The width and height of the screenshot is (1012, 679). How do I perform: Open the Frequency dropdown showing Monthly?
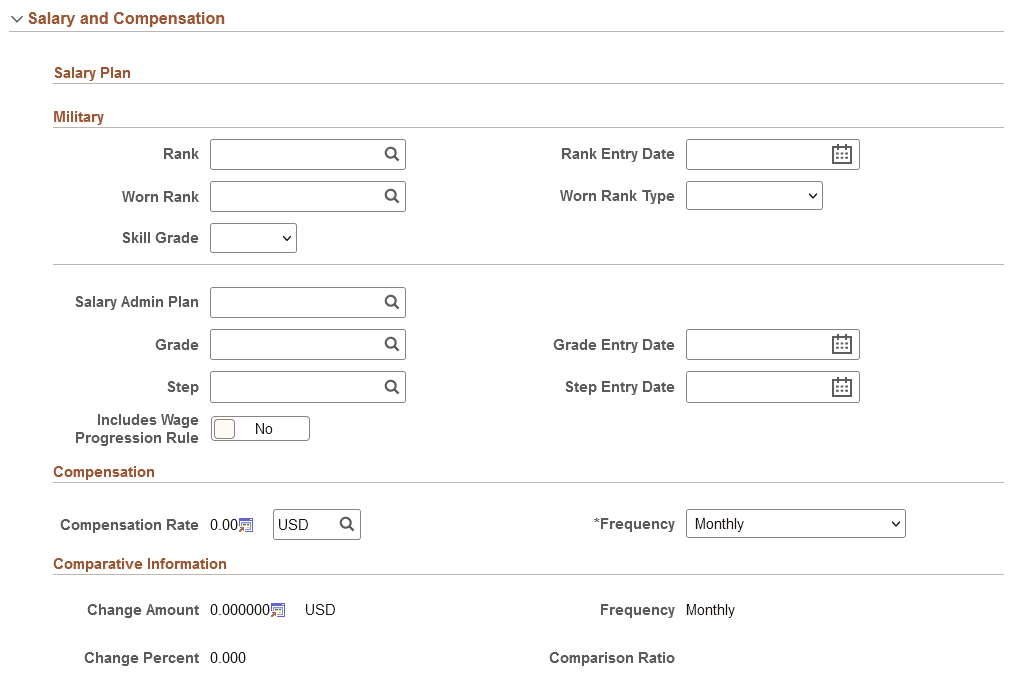click(795, 523)
